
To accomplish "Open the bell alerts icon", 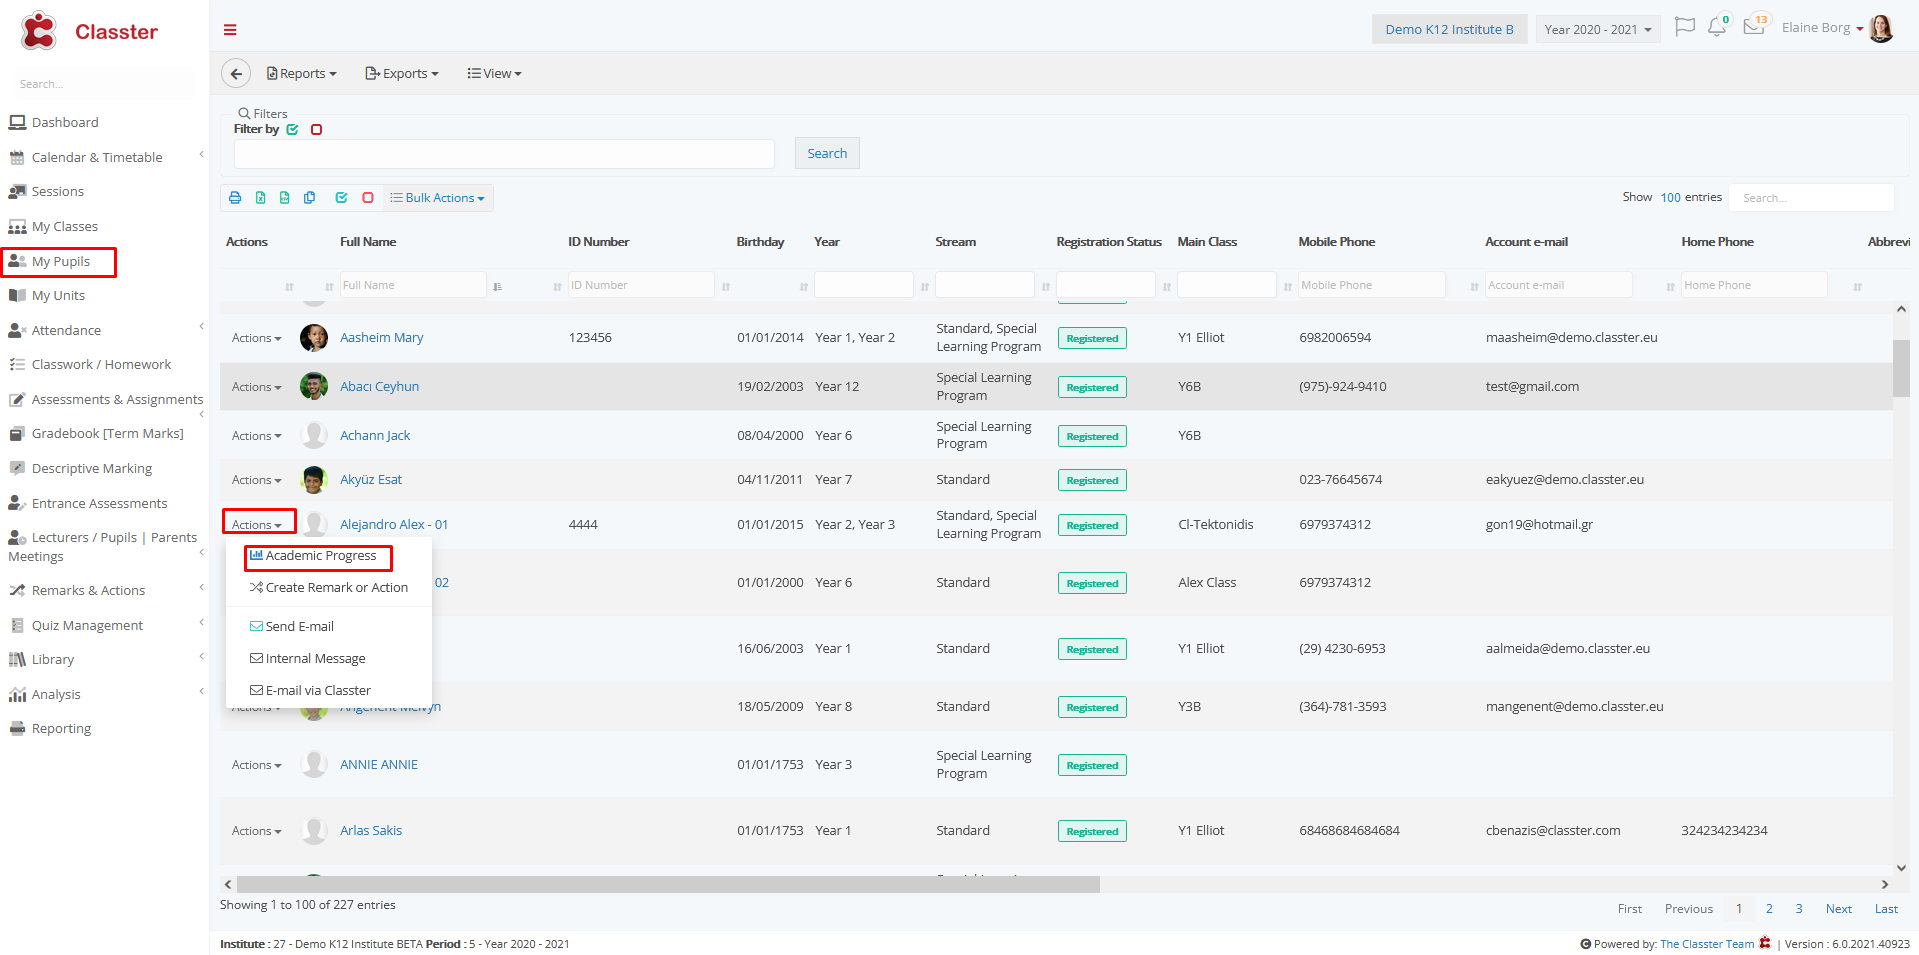I will [1717, 27].
